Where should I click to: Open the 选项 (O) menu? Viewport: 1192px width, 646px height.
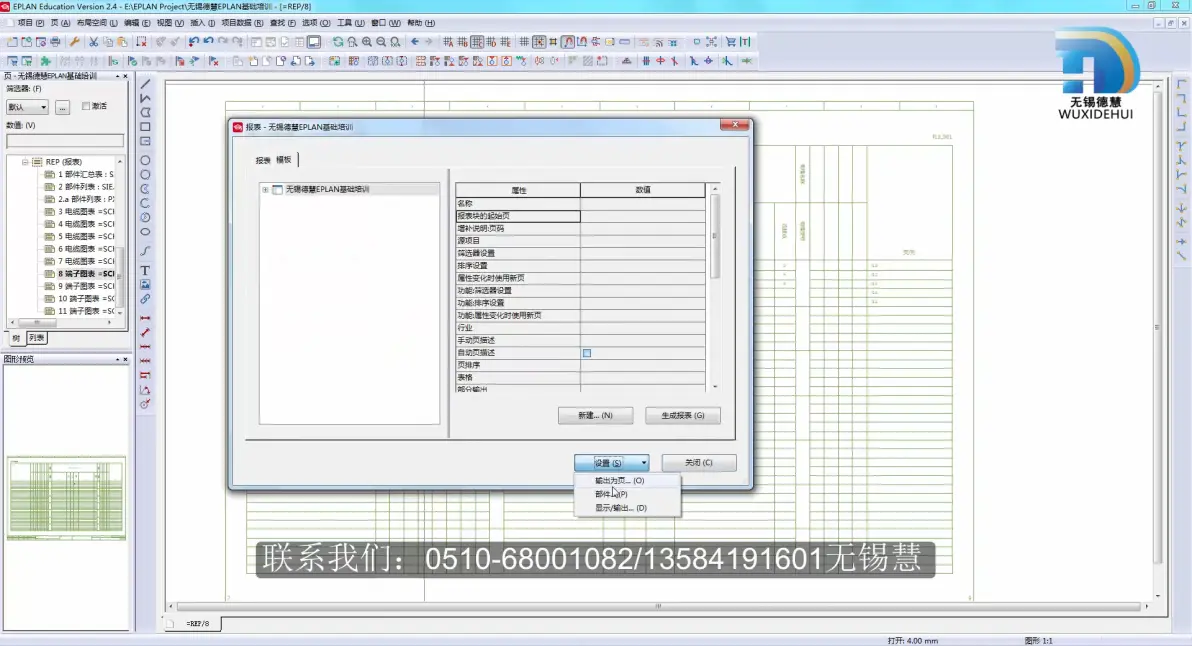[x=316, y=23]
